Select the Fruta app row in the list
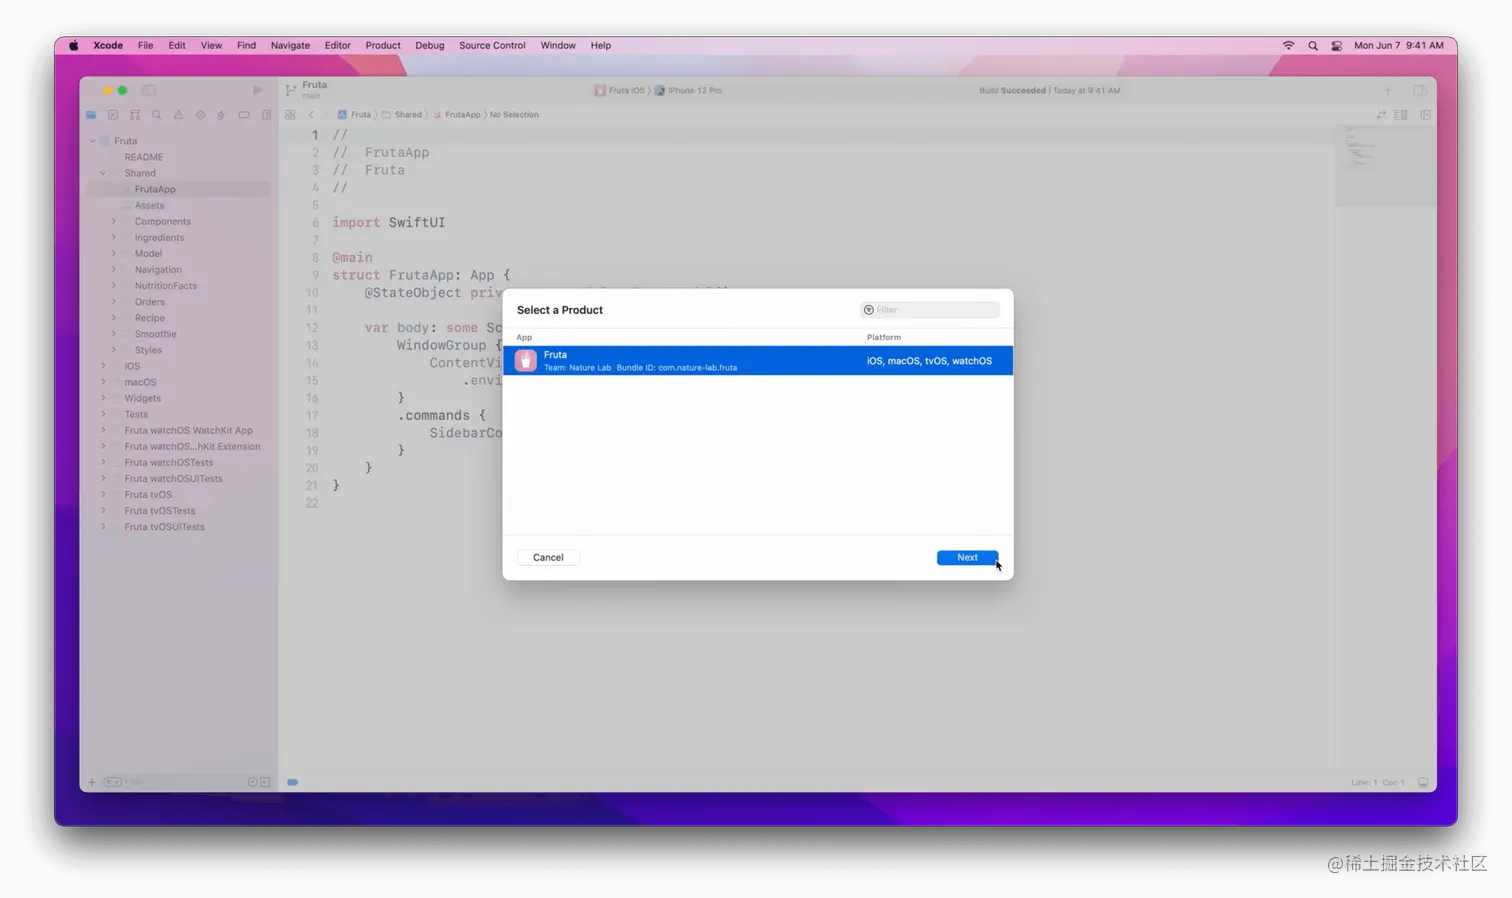Image resolution: width=1512 pixels, height=898 pixels. coord(758,361)
